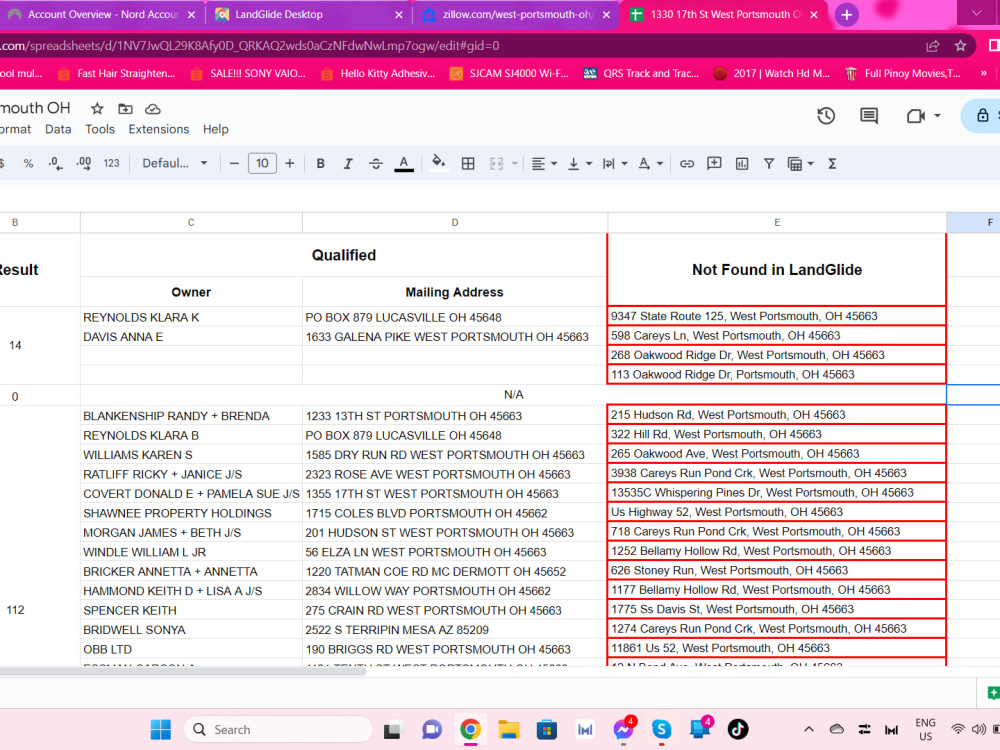Open the Extensions menu
1000x750 pixels.
coord(159,129)
